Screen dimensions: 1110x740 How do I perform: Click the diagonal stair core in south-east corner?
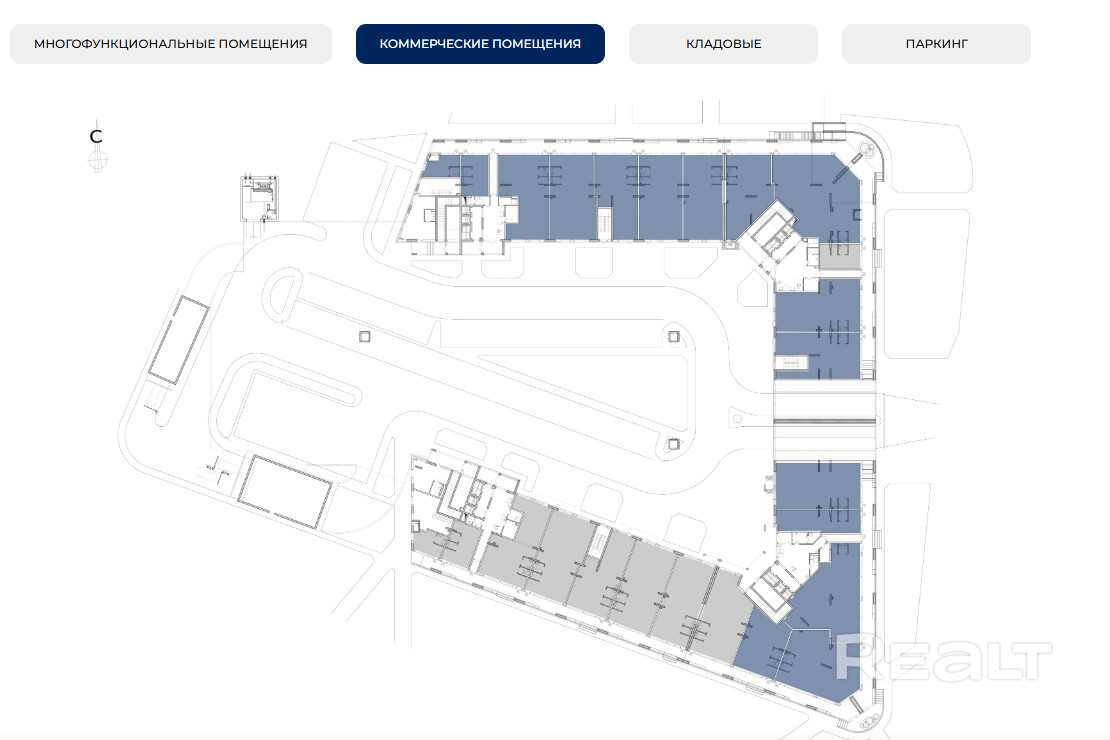pyautogui.click(x=771, y=590)
